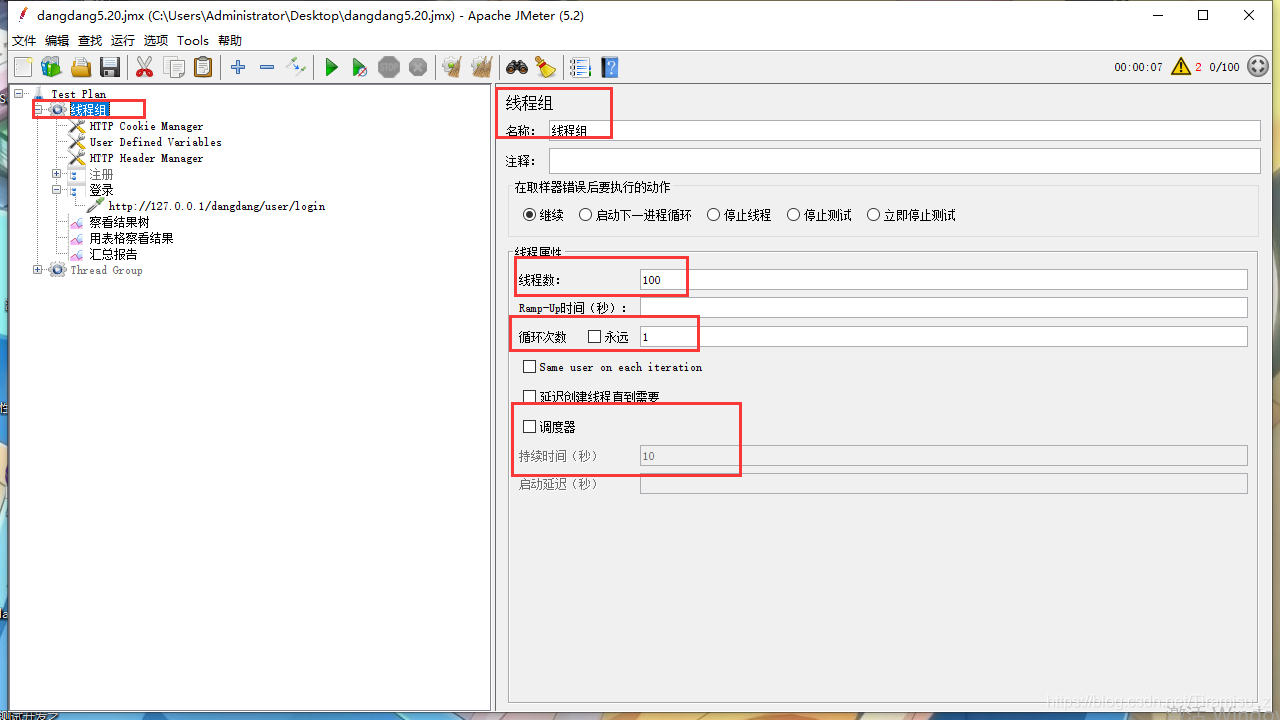Image resolution: width=1280 pixels, height=720 pixels.
Task: Expand the 注册 controller node
Action: [x=57, y=174]
